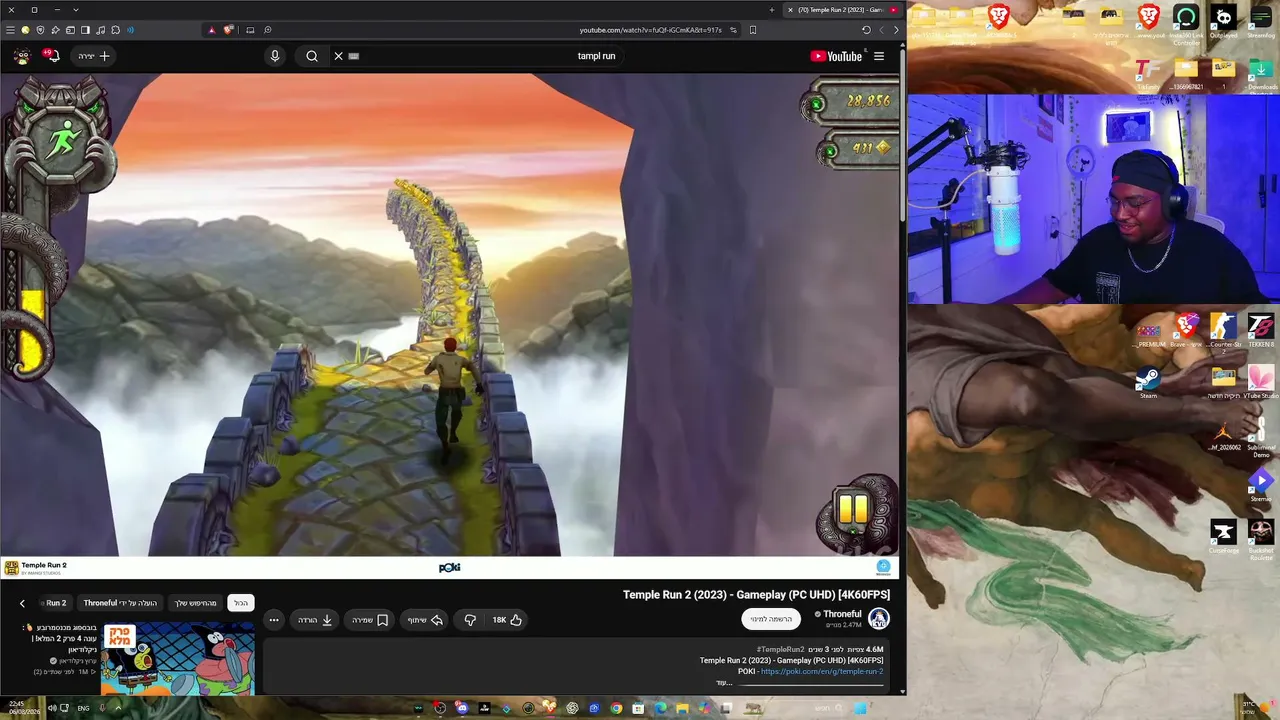1280x720 pixels.
Task: Open the VTube Studio desktop shortcut
Action: (x=1261, y=381)
